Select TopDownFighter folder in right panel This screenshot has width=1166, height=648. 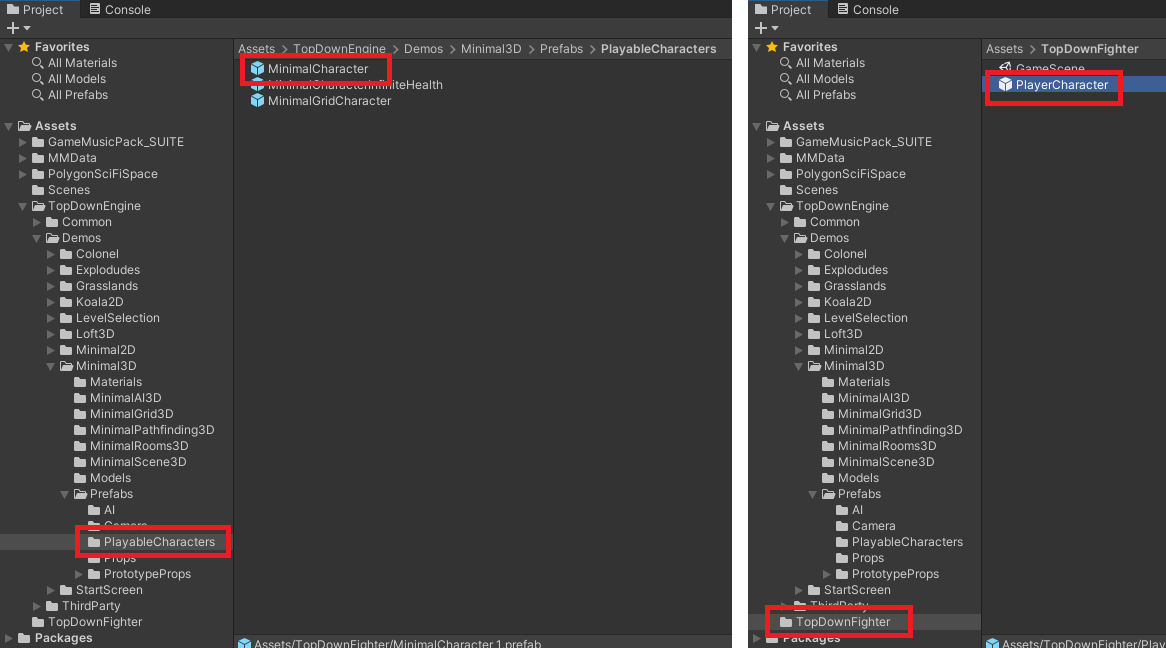[835, 622]
